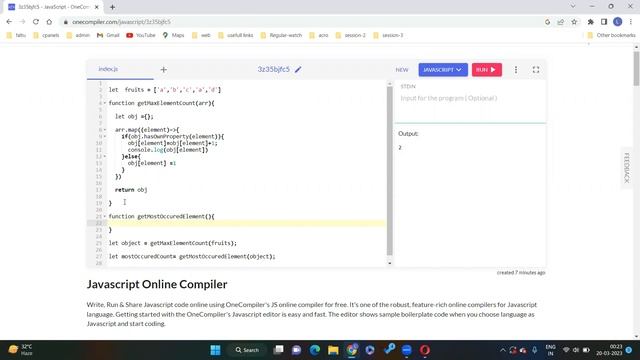Collapse the arr.map fold arrow

point(105,130)
